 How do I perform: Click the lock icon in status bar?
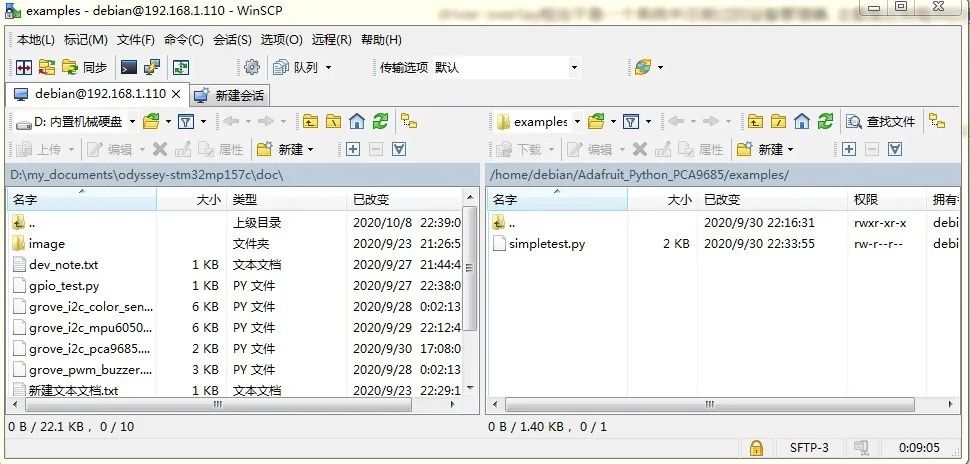(756, 447)
